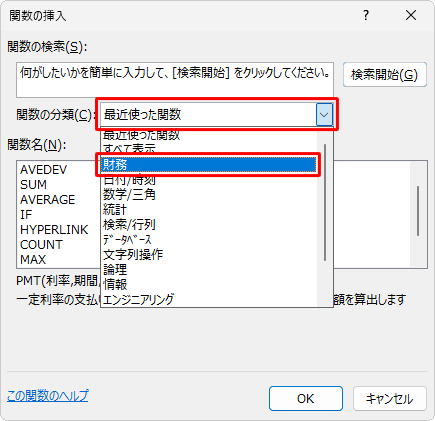Click the category dropdown list scrollbar
Viewport: 435px width, 421px height.
pos(325,202)
